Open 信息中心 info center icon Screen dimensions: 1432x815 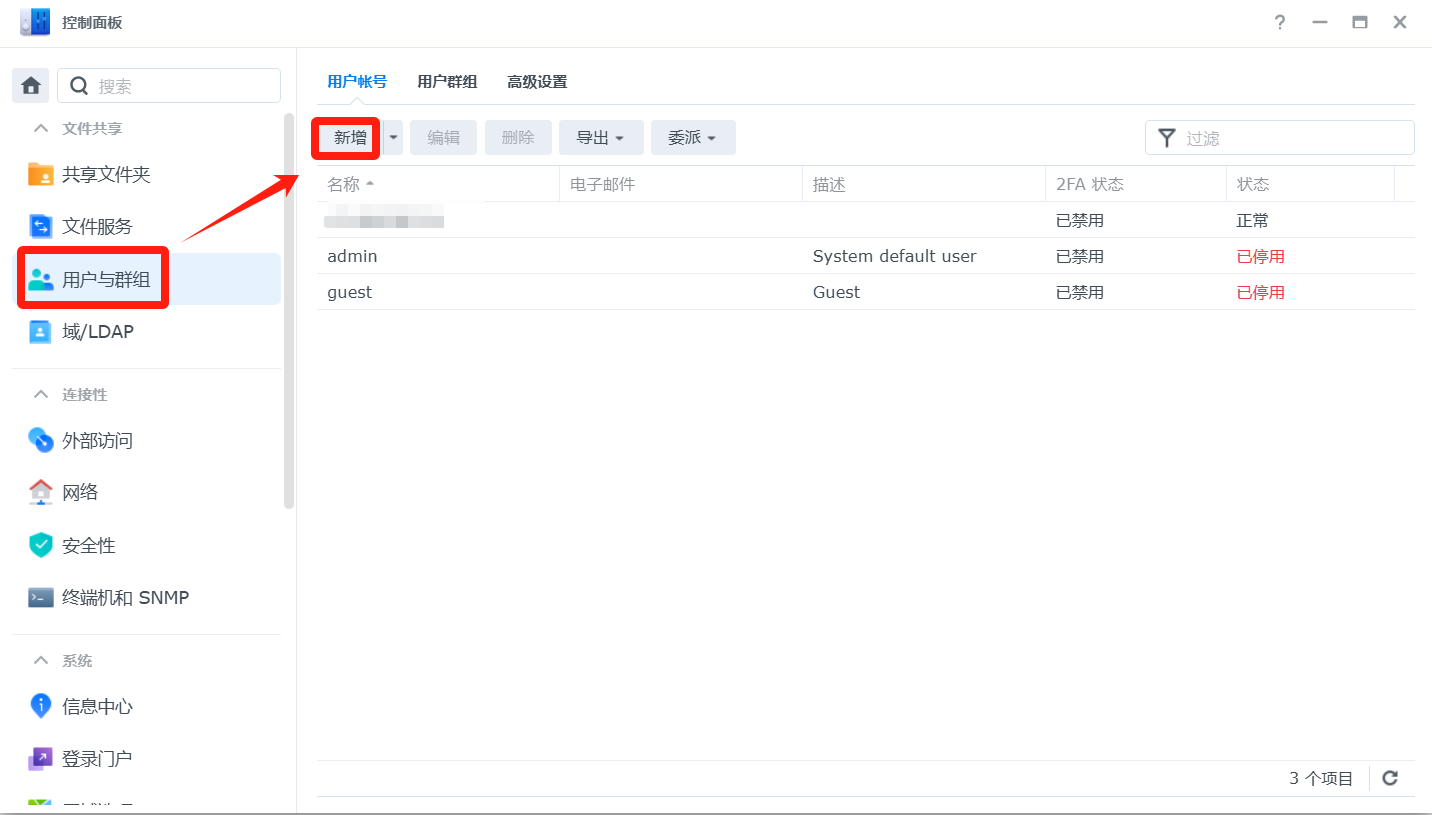tap(41, 706)
